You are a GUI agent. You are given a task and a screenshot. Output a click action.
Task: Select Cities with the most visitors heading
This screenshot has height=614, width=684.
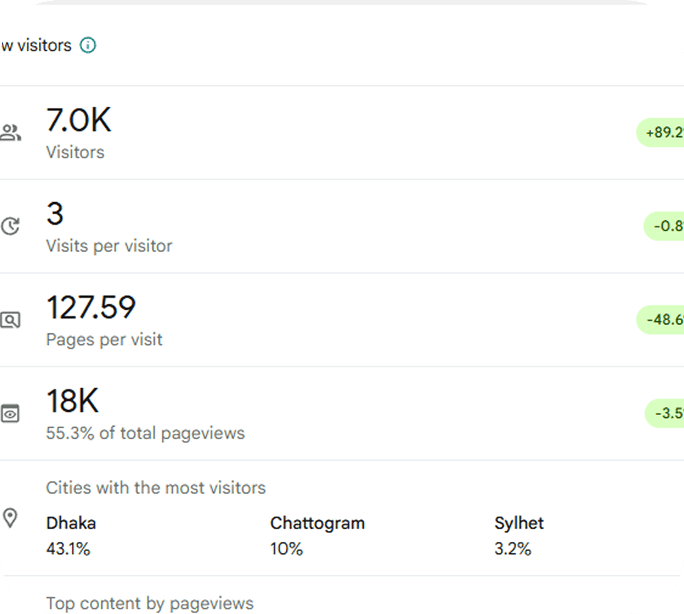pos(156,488)
